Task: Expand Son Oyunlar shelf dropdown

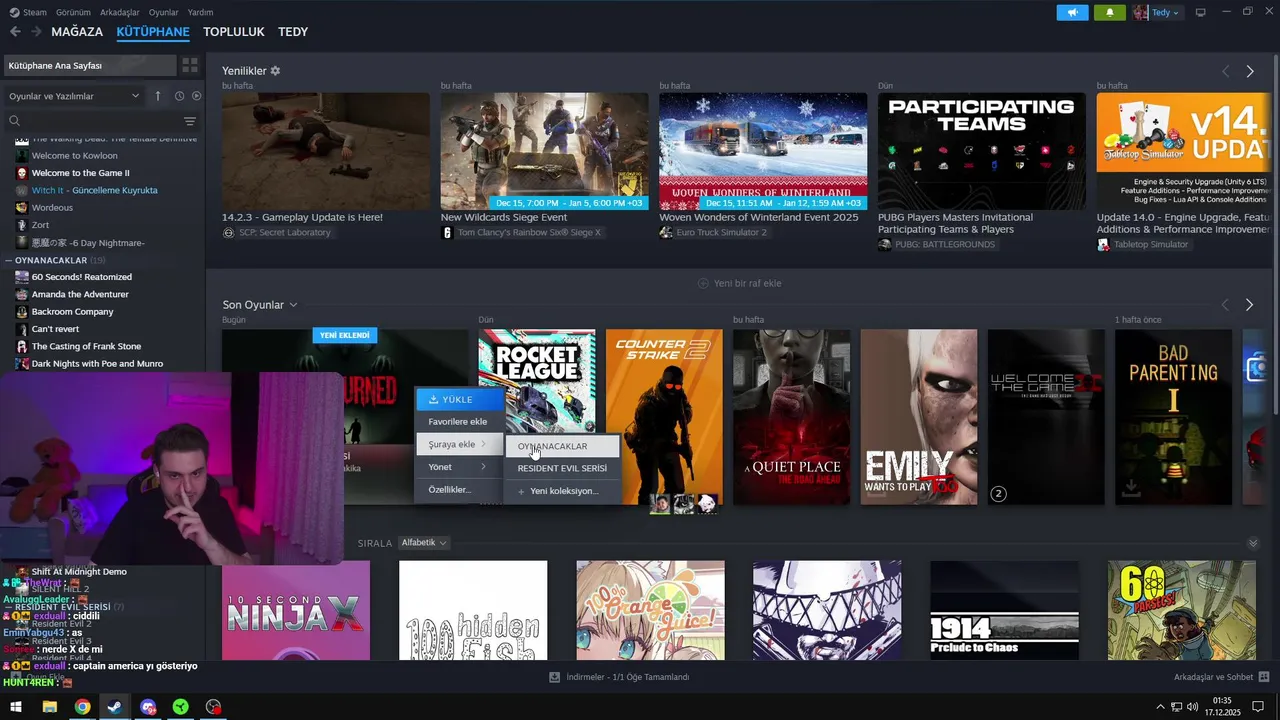Action: tap(260, 305)
